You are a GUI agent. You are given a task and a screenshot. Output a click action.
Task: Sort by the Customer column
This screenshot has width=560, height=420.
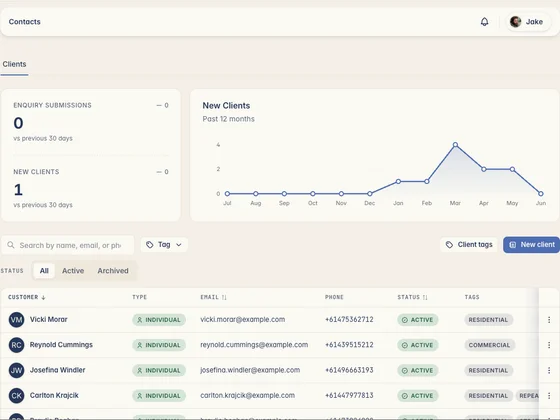(x=26, y=297)
